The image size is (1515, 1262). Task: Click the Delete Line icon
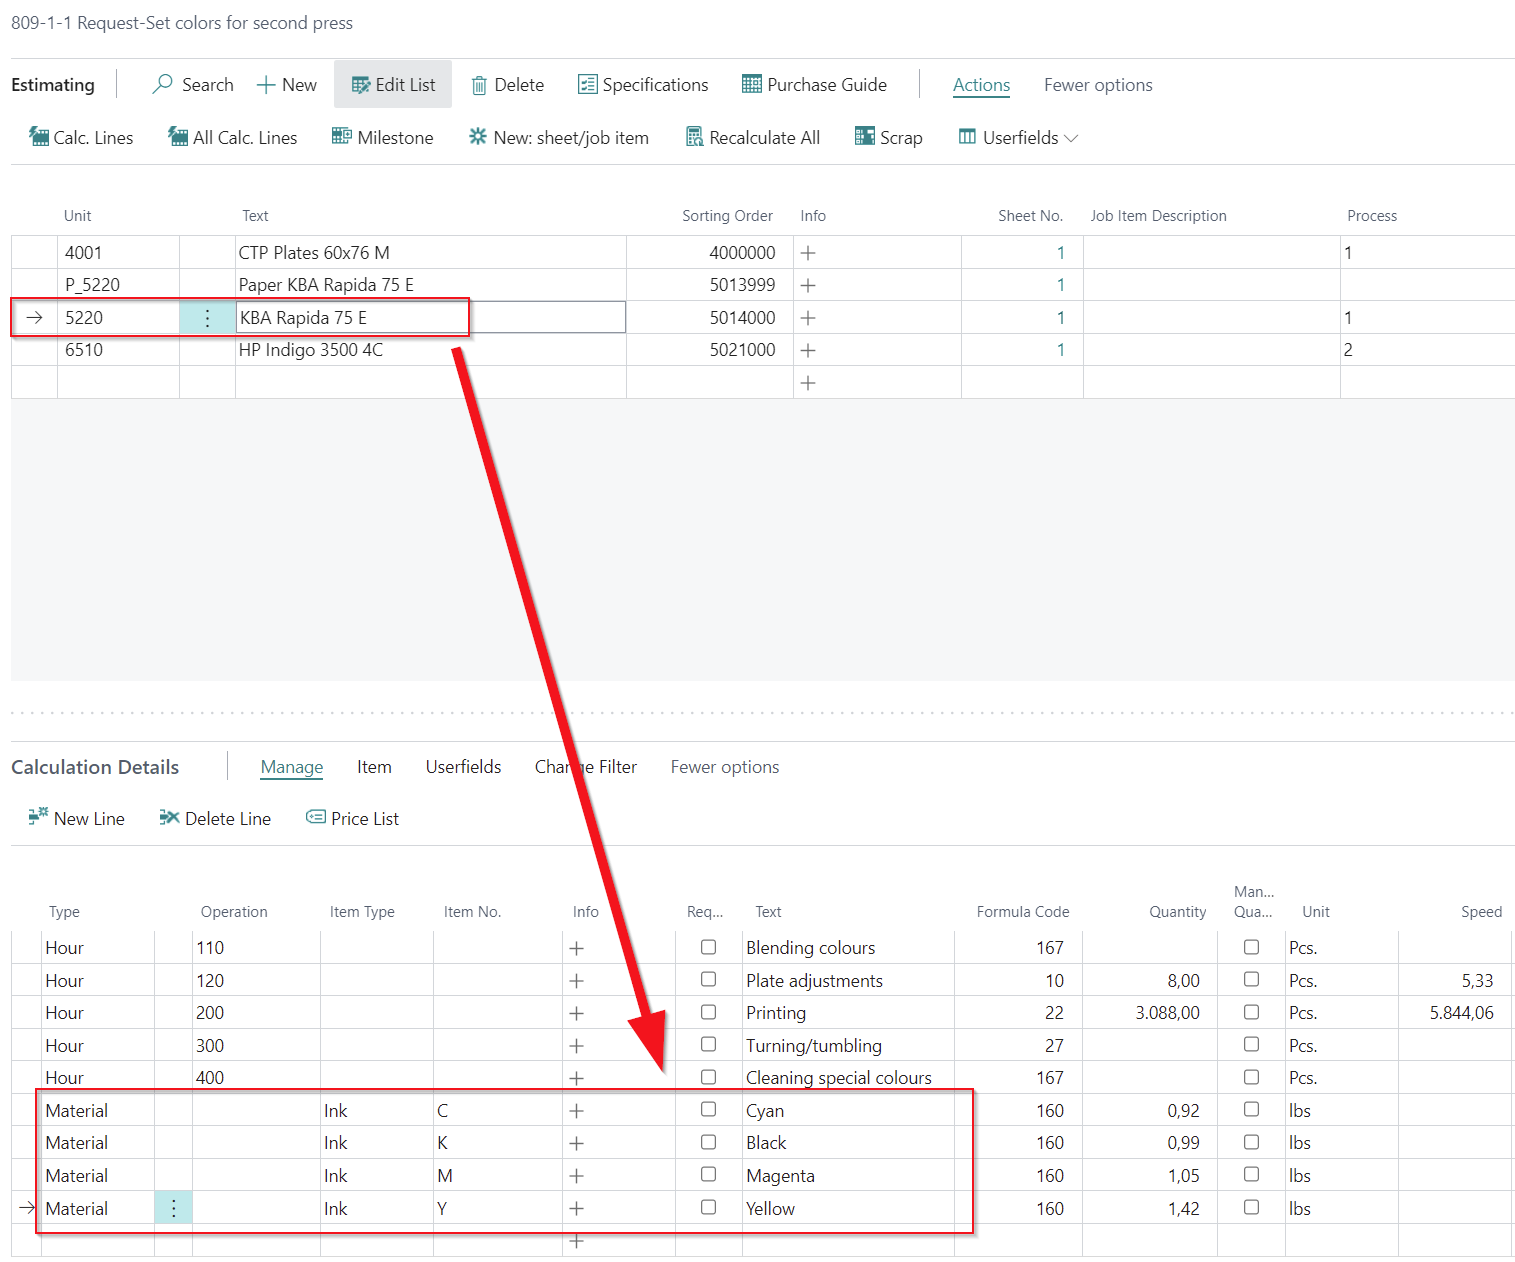point(169,817)
